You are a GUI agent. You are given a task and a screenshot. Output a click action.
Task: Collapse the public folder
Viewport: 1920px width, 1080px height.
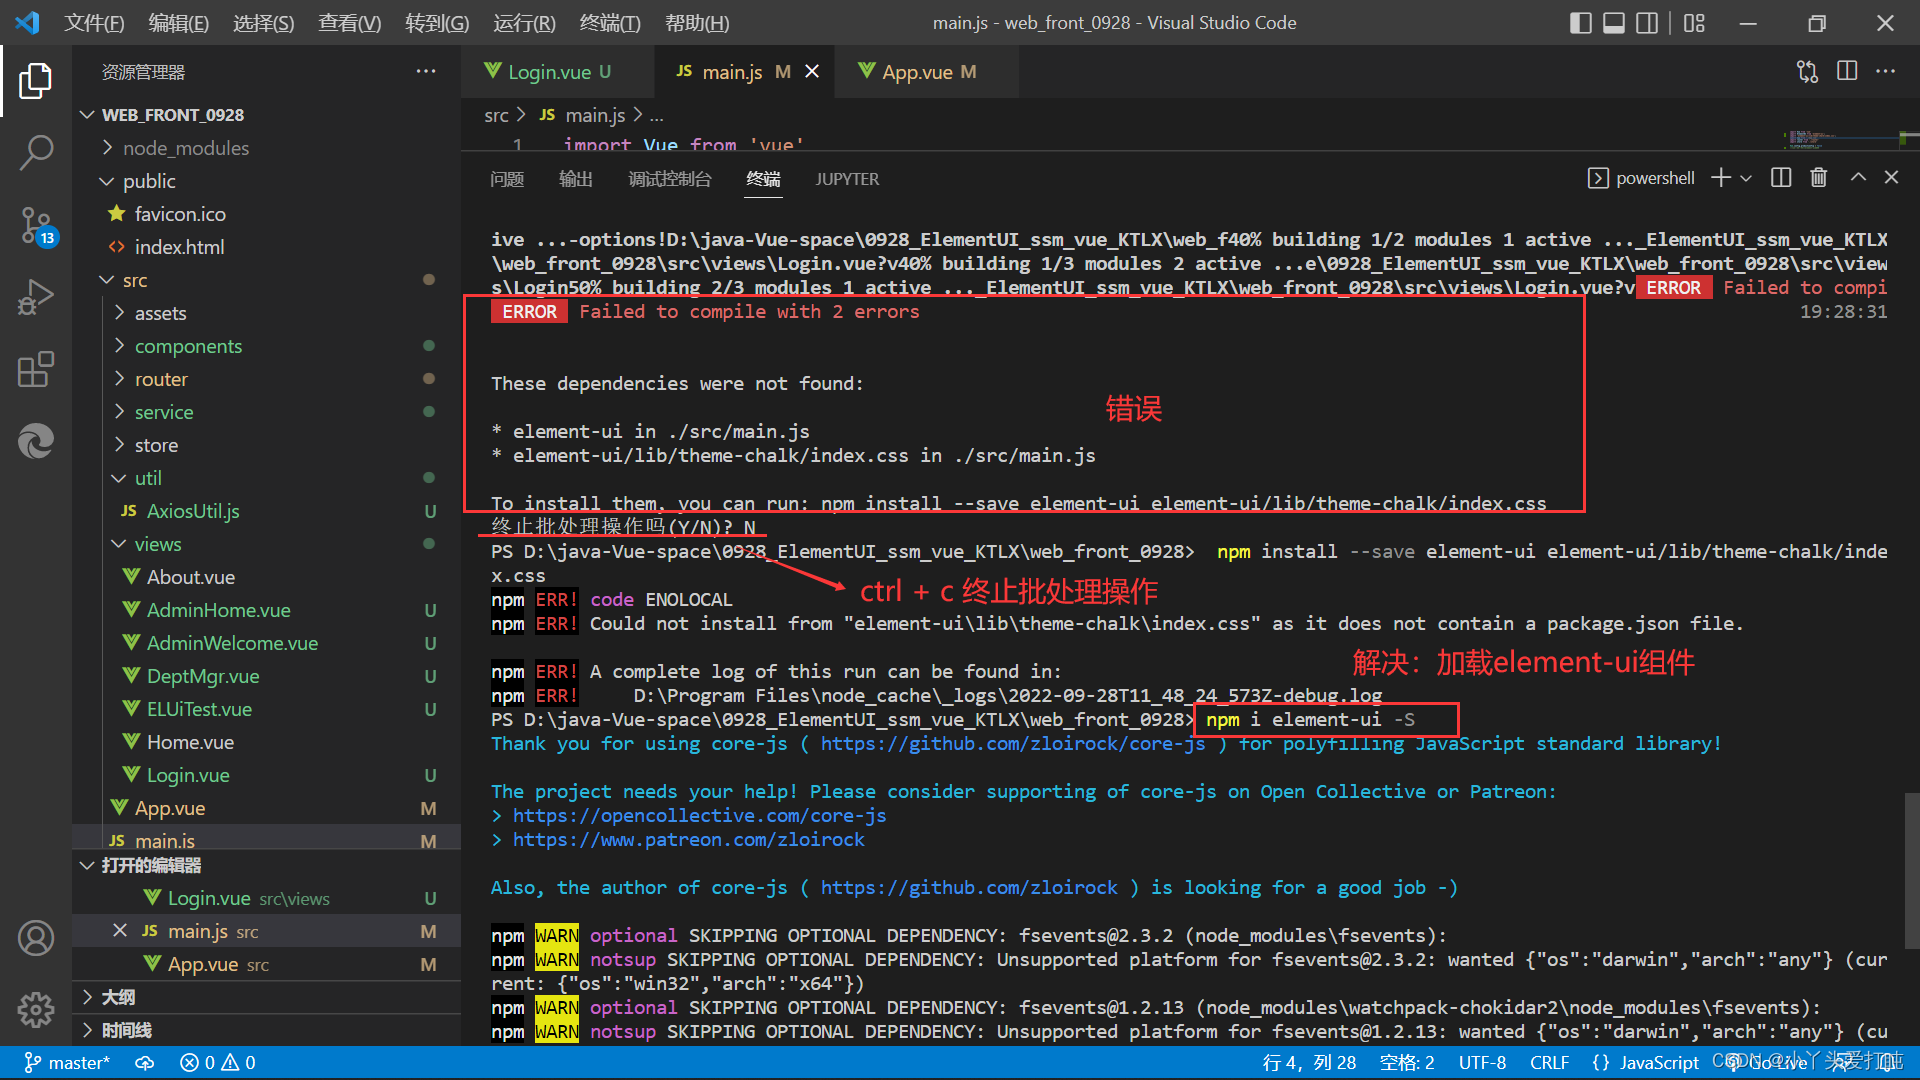[x=266, y=181]
